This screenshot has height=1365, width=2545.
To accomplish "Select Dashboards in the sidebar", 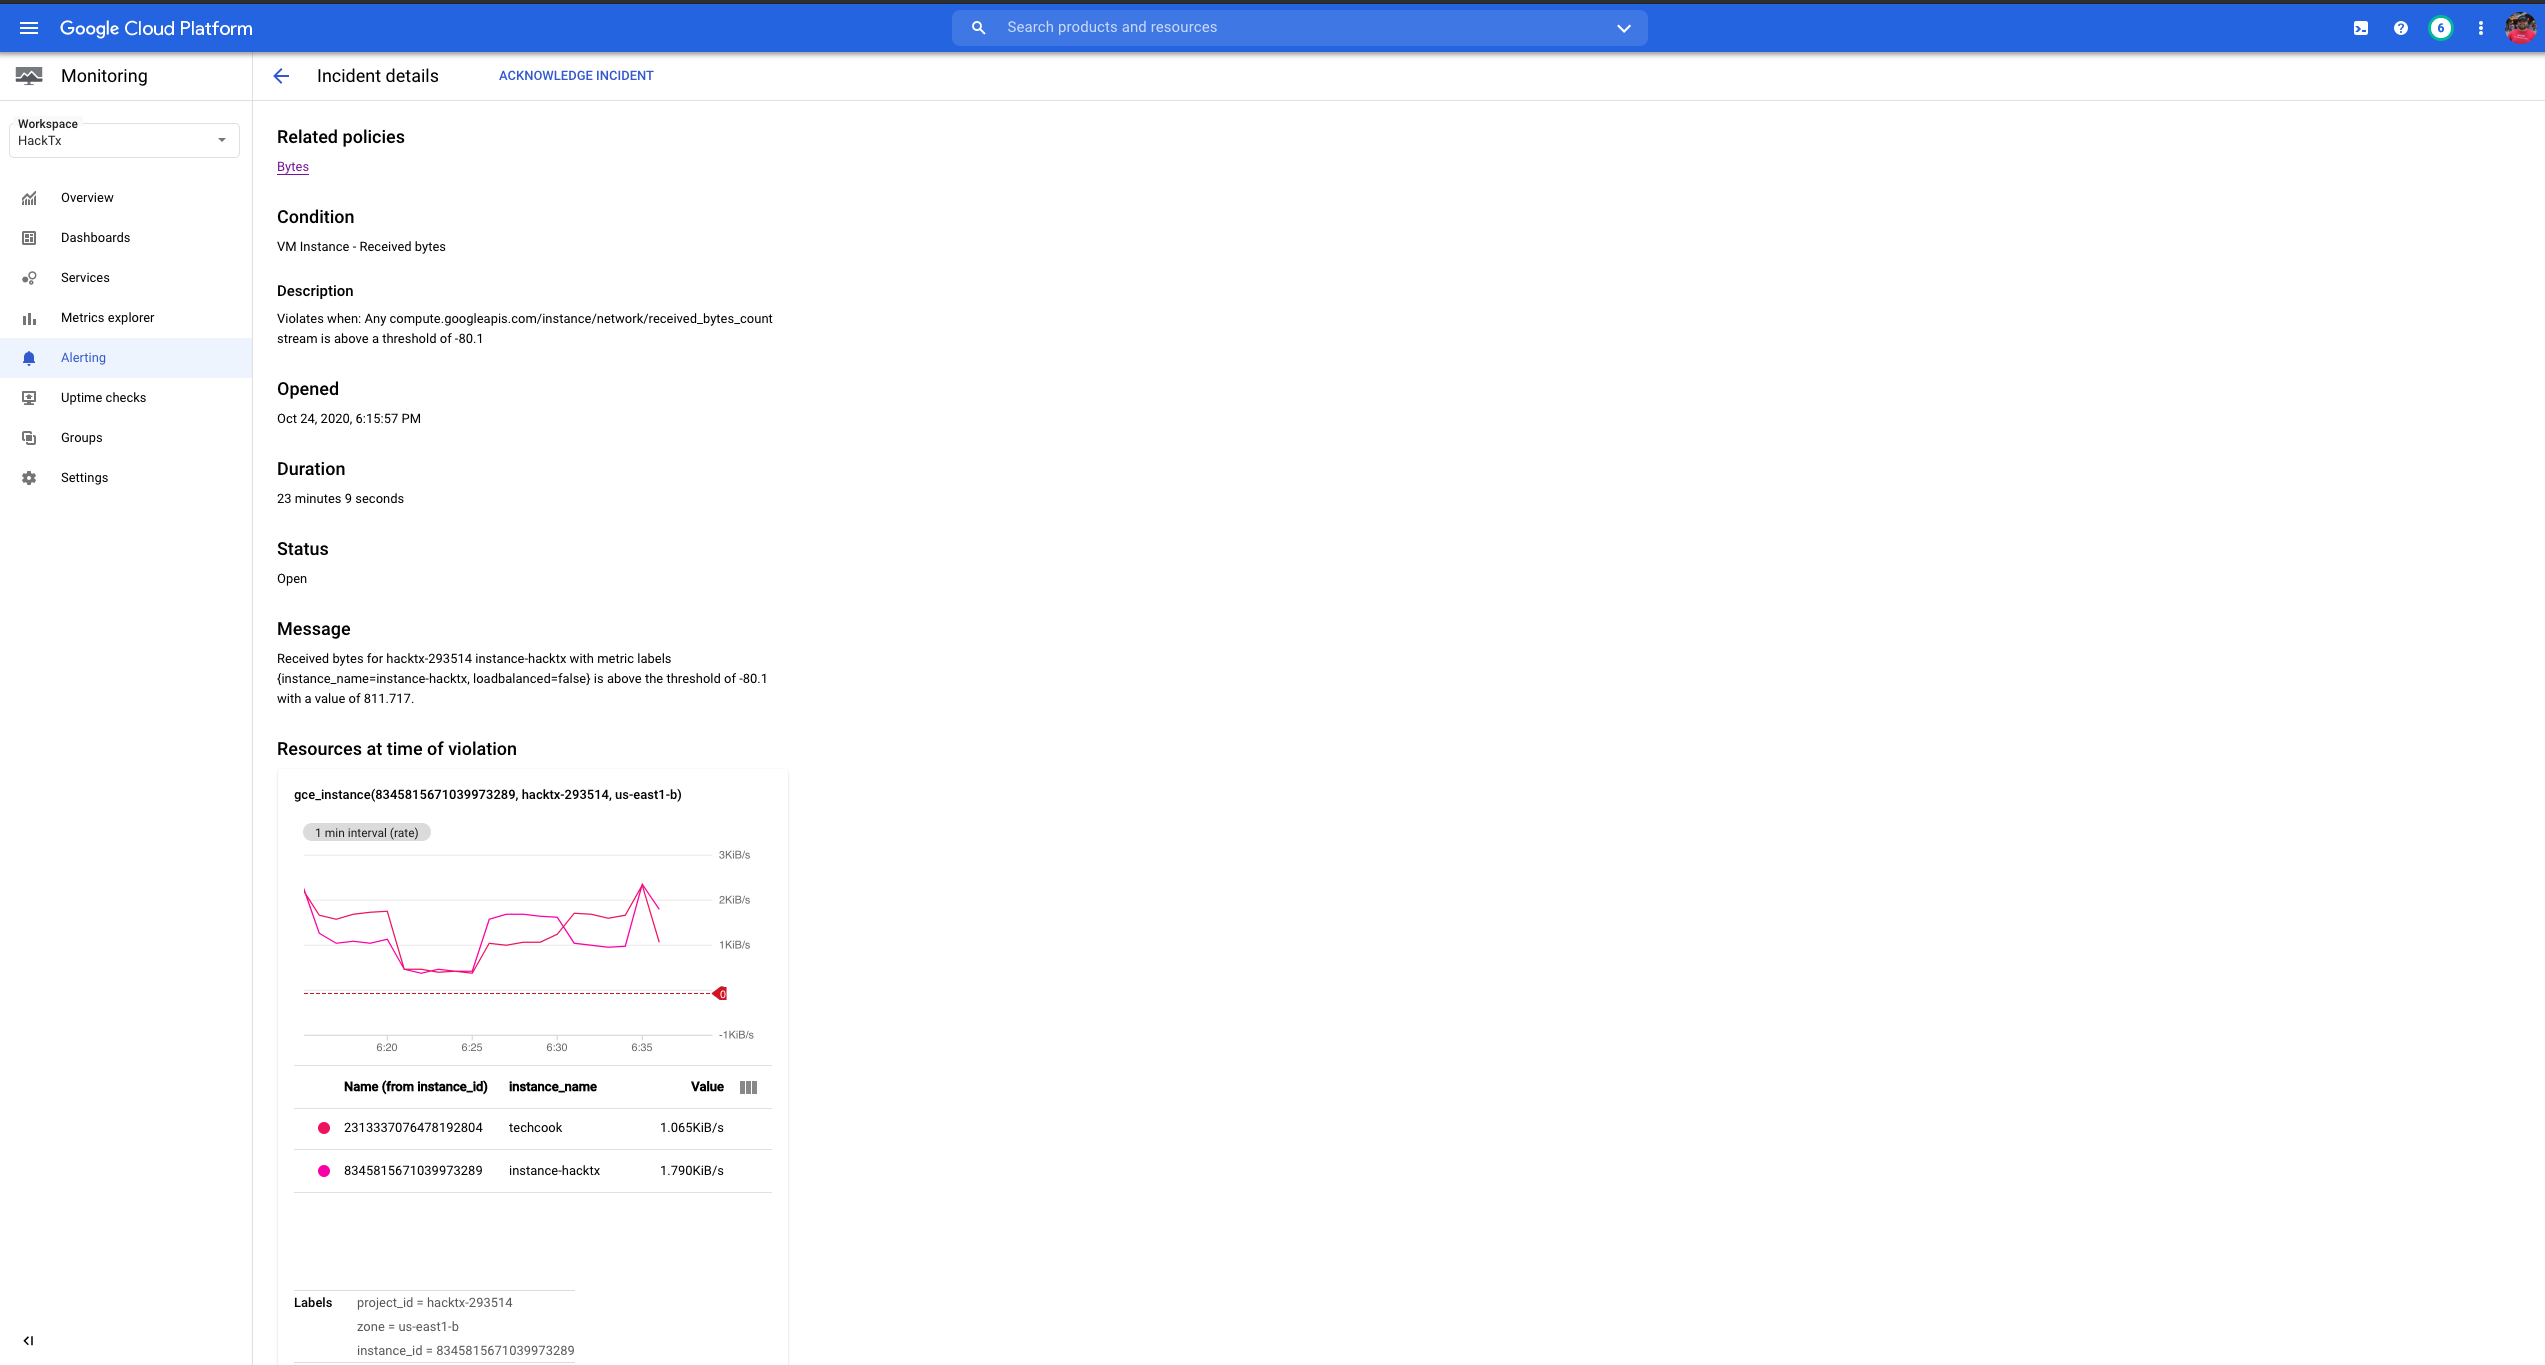I will click(95, 238).
